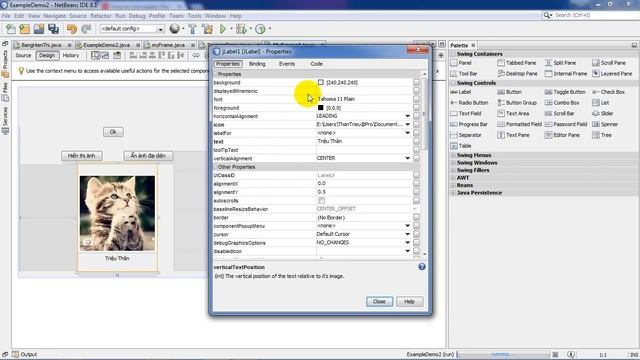The image size is (640, 360).
Task: Switch to Source view
Action: point(23,56)
